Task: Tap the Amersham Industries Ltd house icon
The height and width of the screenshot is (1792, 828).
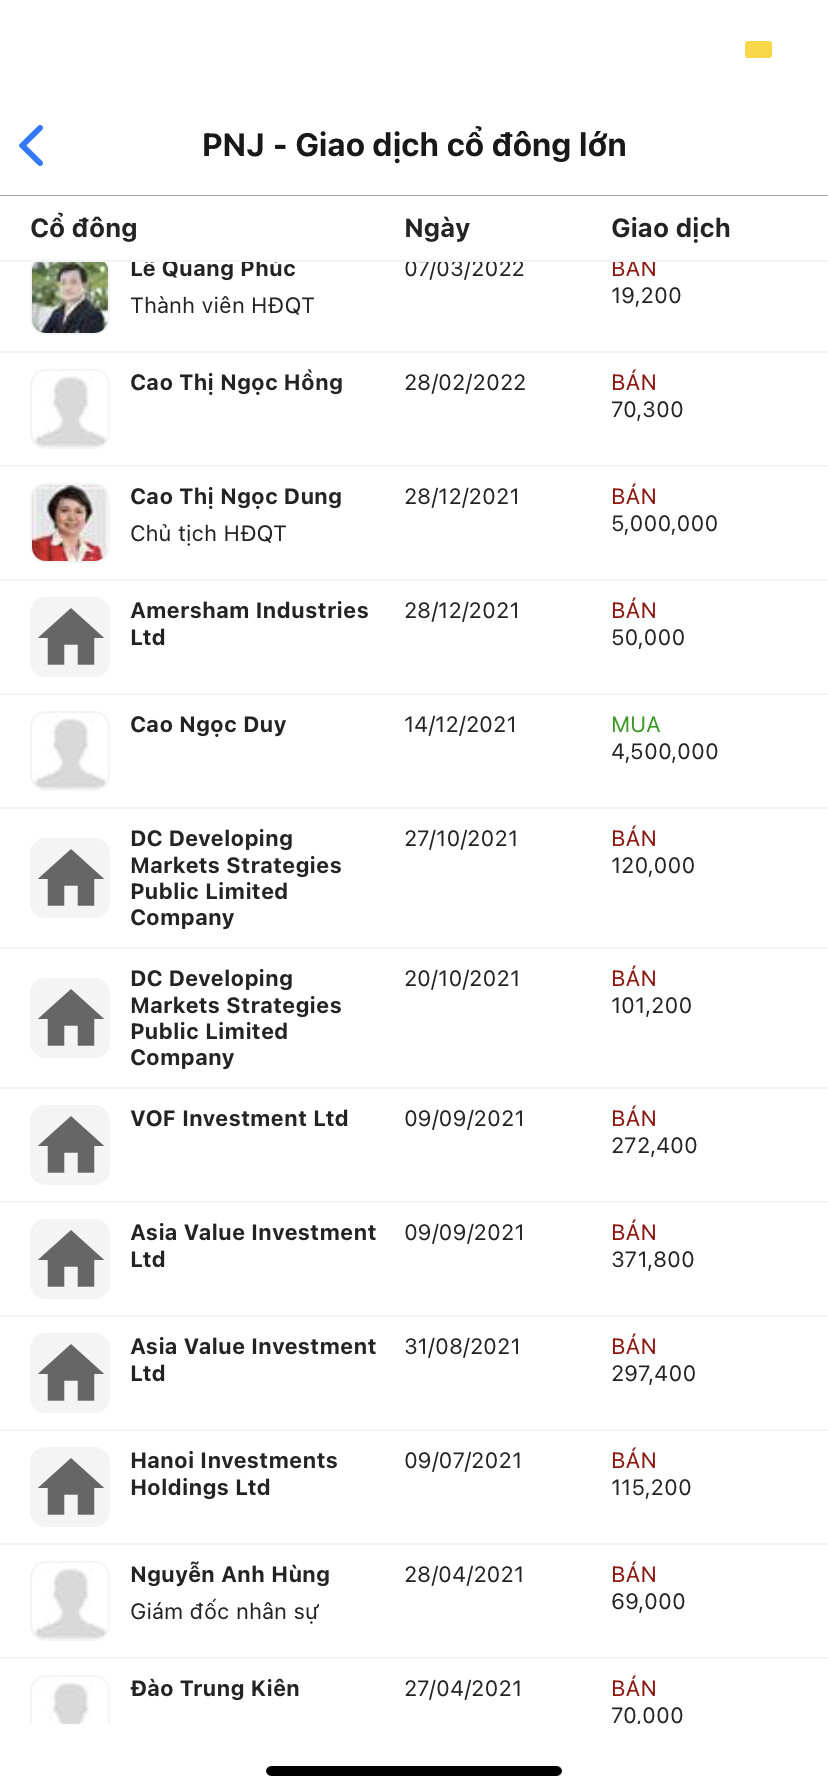Action: pos(70,637)
